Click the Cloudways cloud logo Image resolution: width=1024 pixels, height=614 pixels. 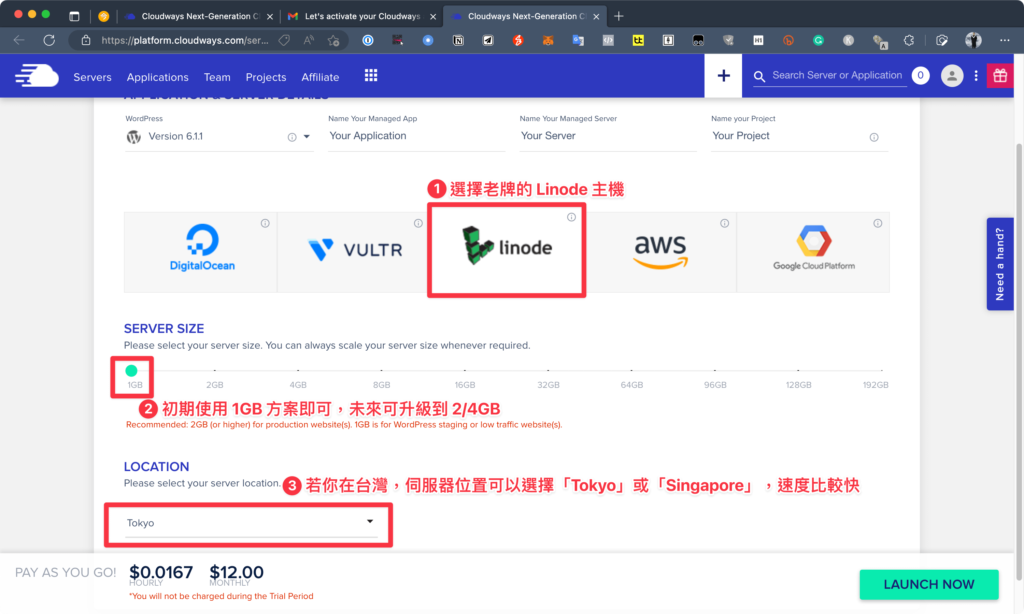pyautogui.click(x=37, y=76)
